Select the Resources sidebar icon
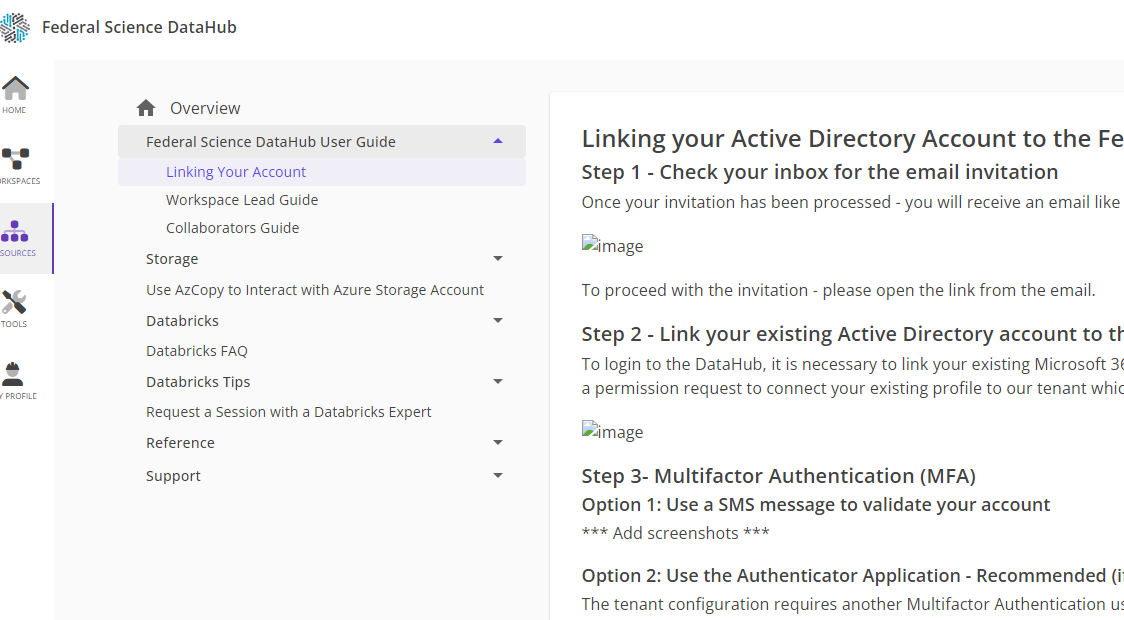Viewport: 1124px width, 620px height. coord(14,232)
